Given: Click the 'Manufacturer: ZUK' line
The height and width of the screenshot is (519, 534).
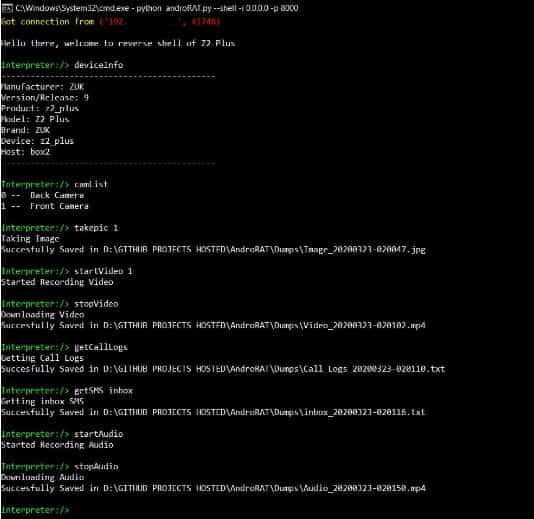Looking at the screenshot, I should (43, 86).
